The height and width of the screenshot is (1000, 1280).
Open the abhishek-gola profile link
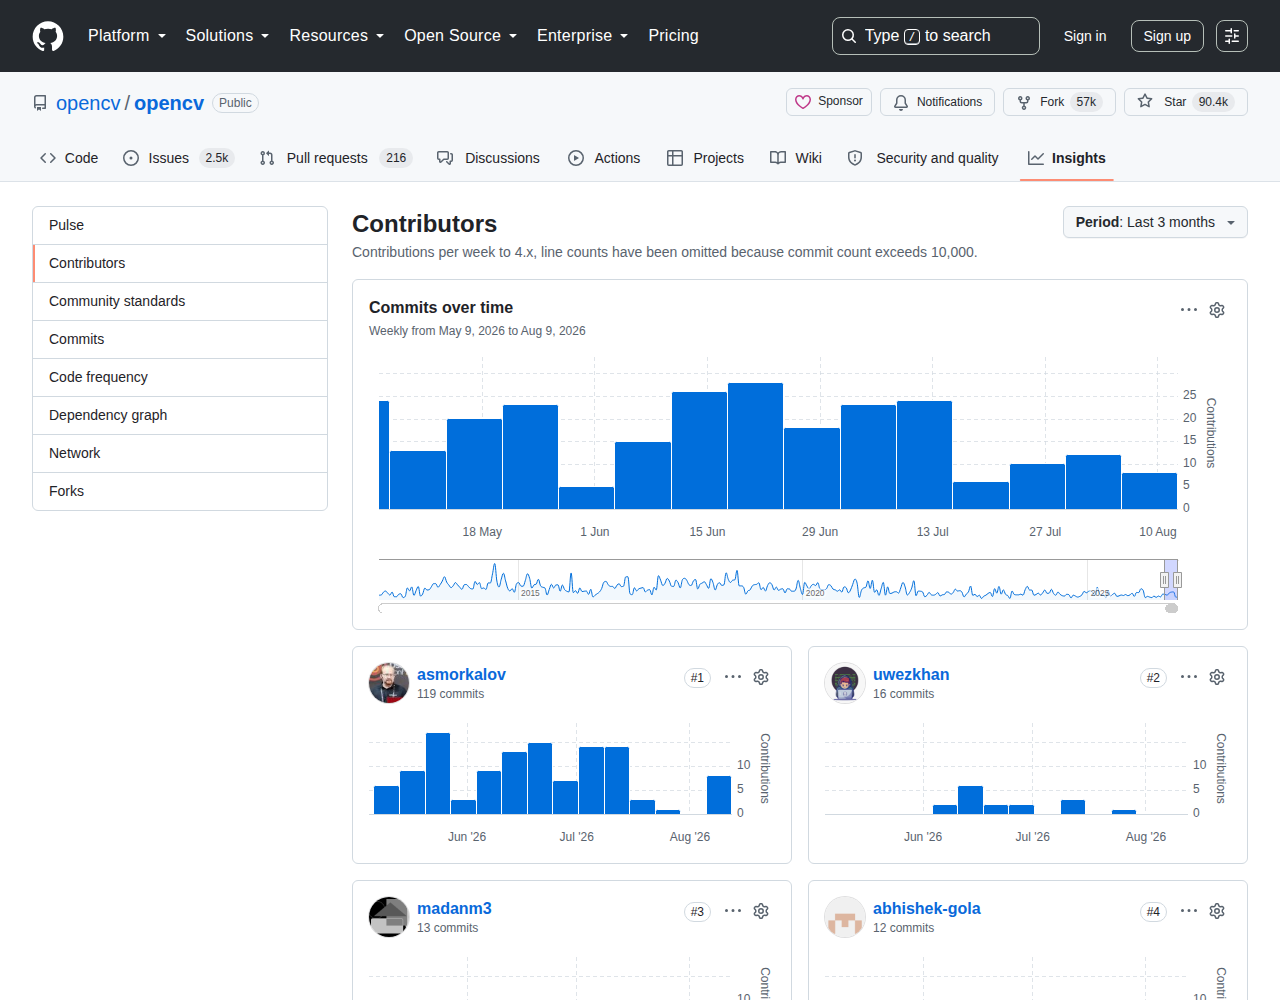(926, 909)
